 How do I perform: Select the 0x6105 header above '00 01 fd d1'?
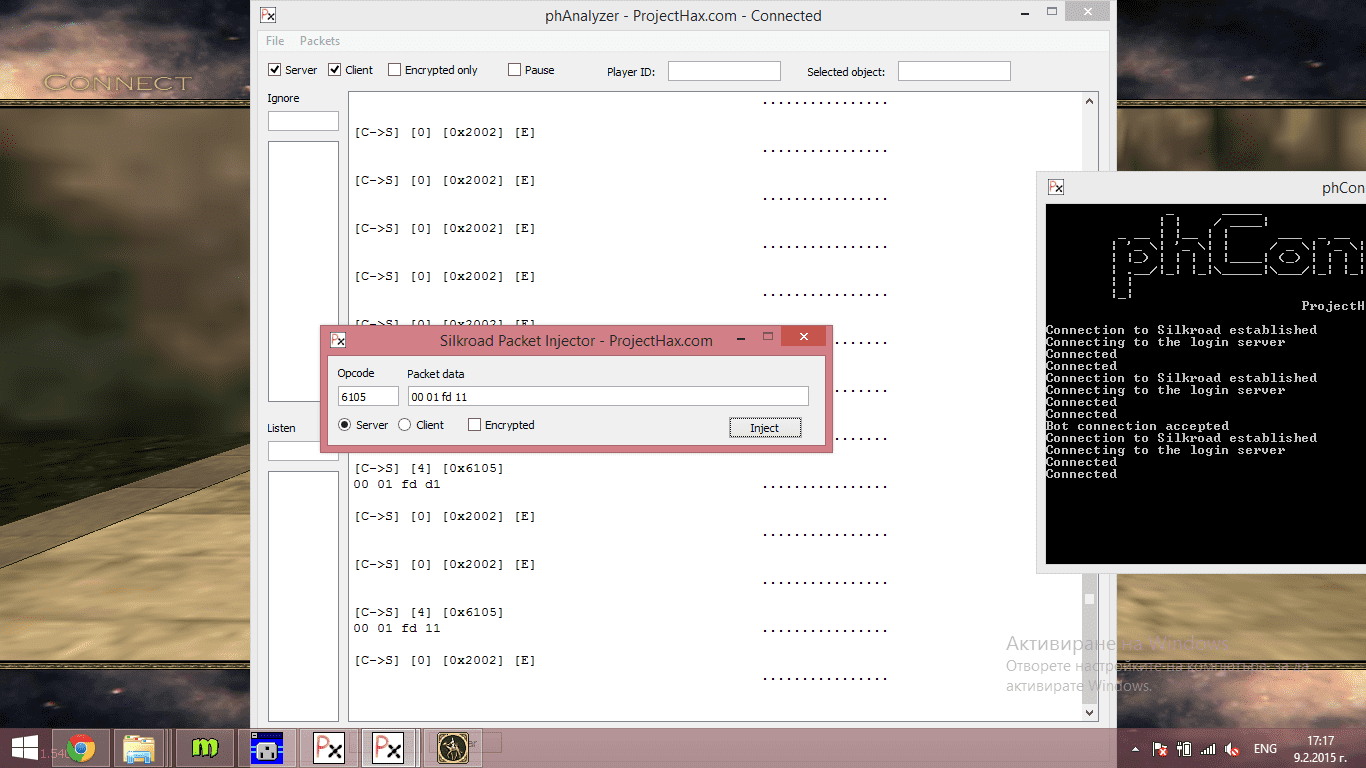pos(429,468)
